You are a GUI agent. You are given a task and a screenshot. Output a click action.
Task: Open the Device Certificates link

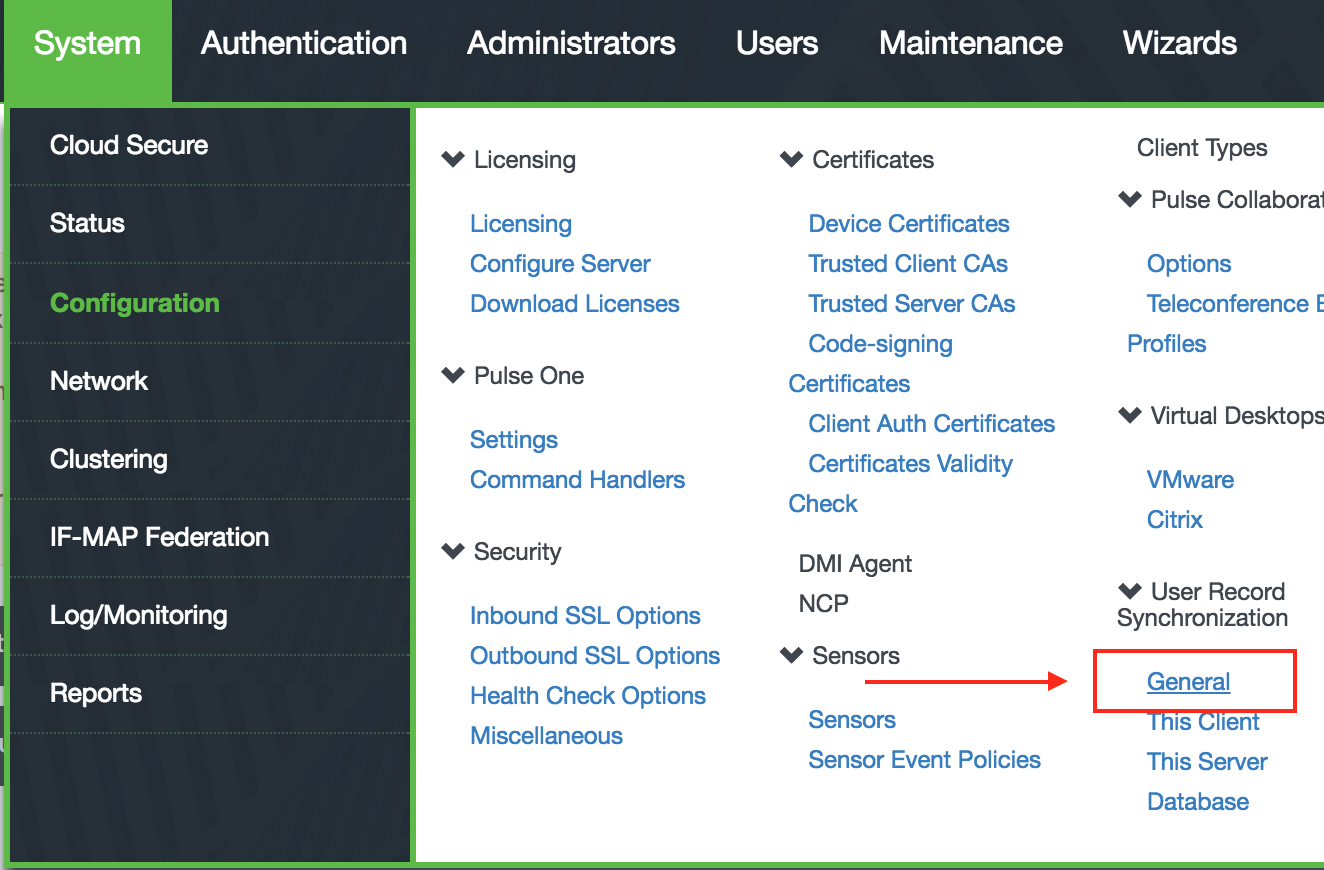(x=908, y=224)
